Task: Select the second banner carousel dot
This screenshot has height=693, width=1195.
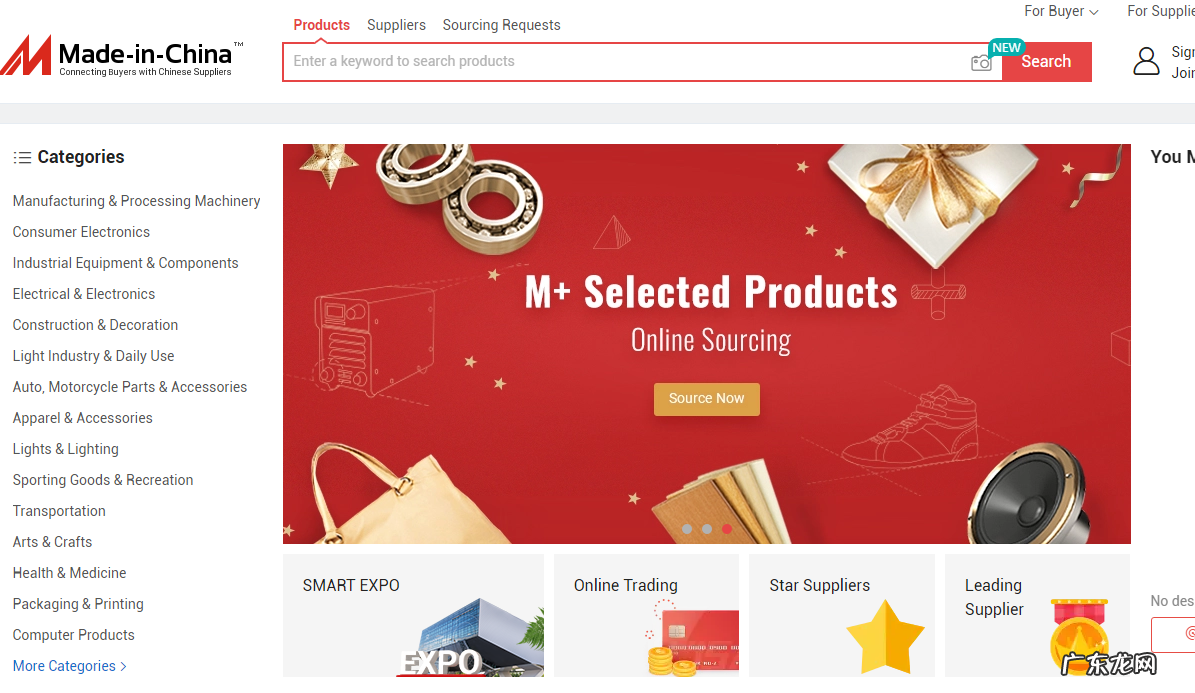Action: coord(707,529)
